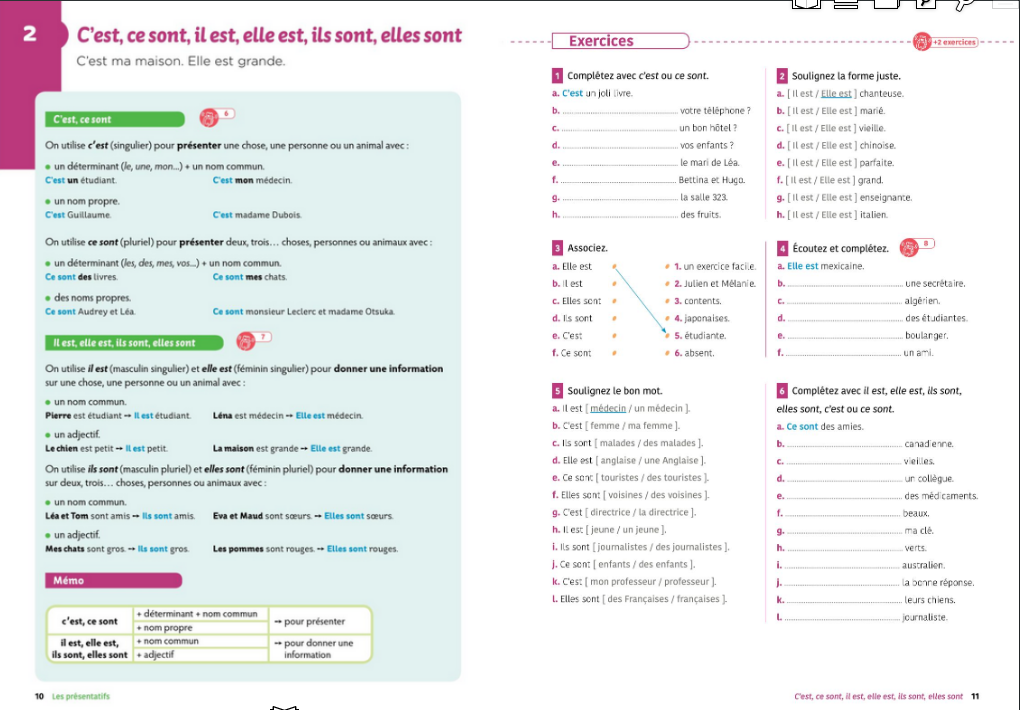Viewport: 1020px width, 710px height.
Task: Click exercise badge 1 Complétez avec c'est ou ce sont
Action: [556, 74]
